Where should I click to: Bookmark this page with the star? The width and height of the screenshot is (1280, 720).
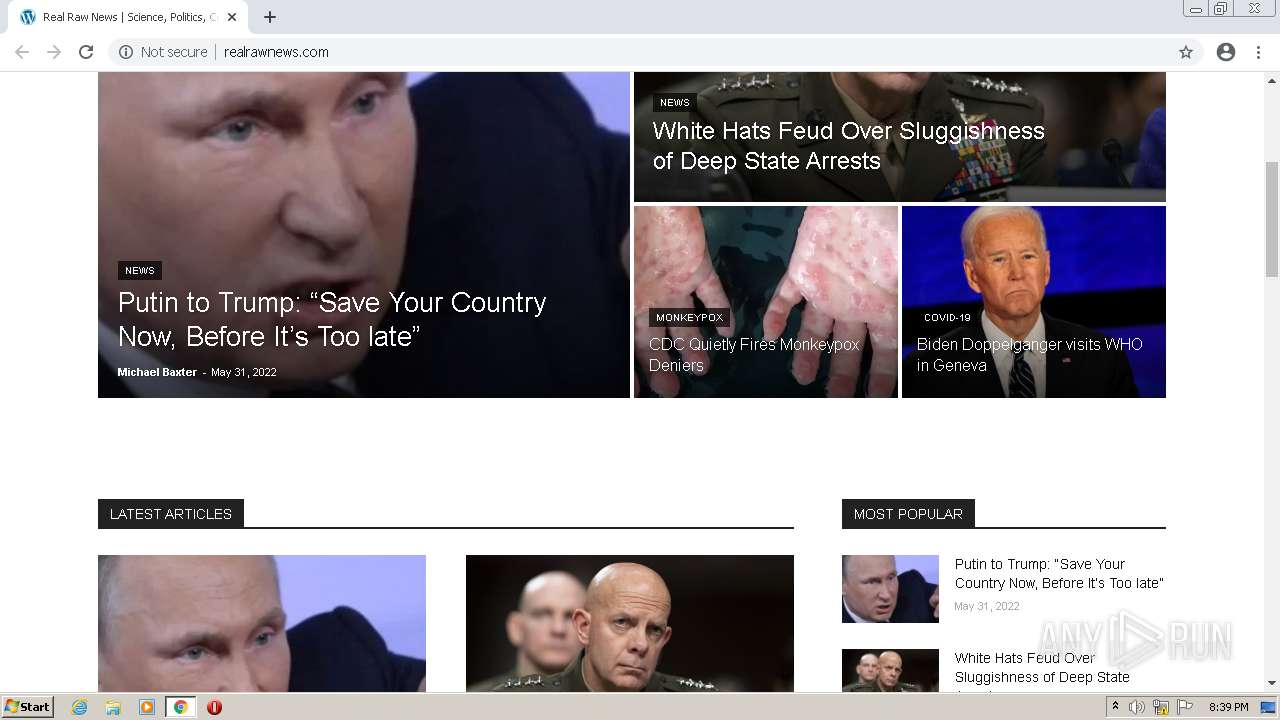tap(1186, 52)
